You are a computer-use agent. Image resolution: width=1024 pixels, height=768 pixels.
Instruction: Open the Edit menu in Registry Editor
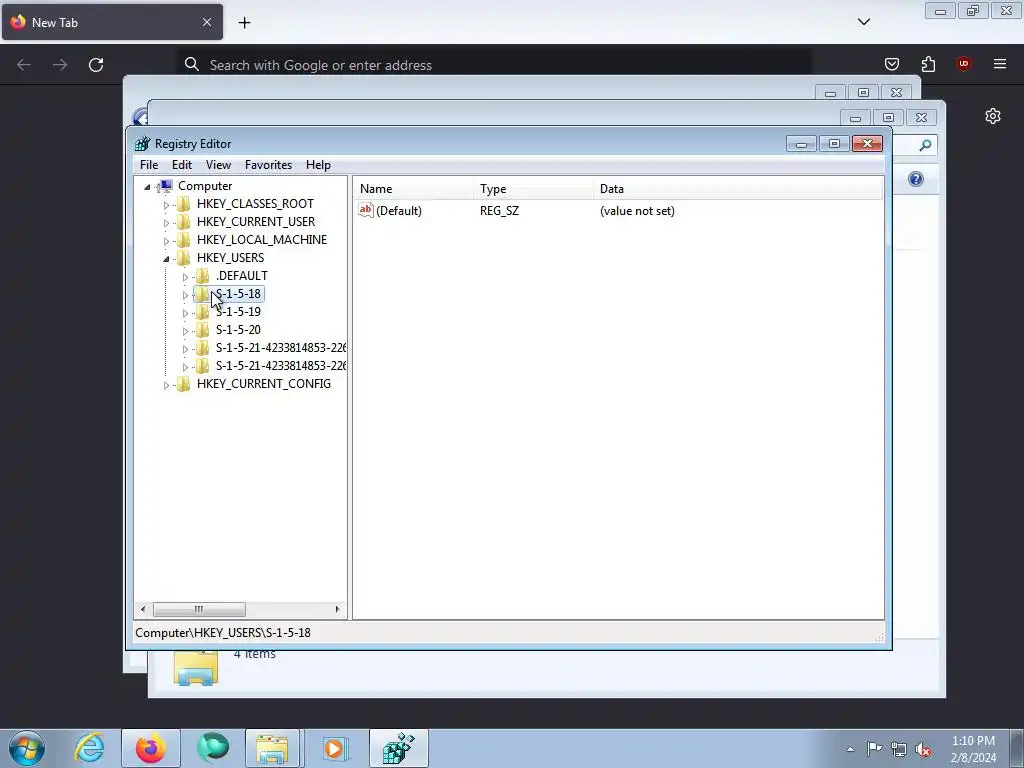click(x=182, y=165)
